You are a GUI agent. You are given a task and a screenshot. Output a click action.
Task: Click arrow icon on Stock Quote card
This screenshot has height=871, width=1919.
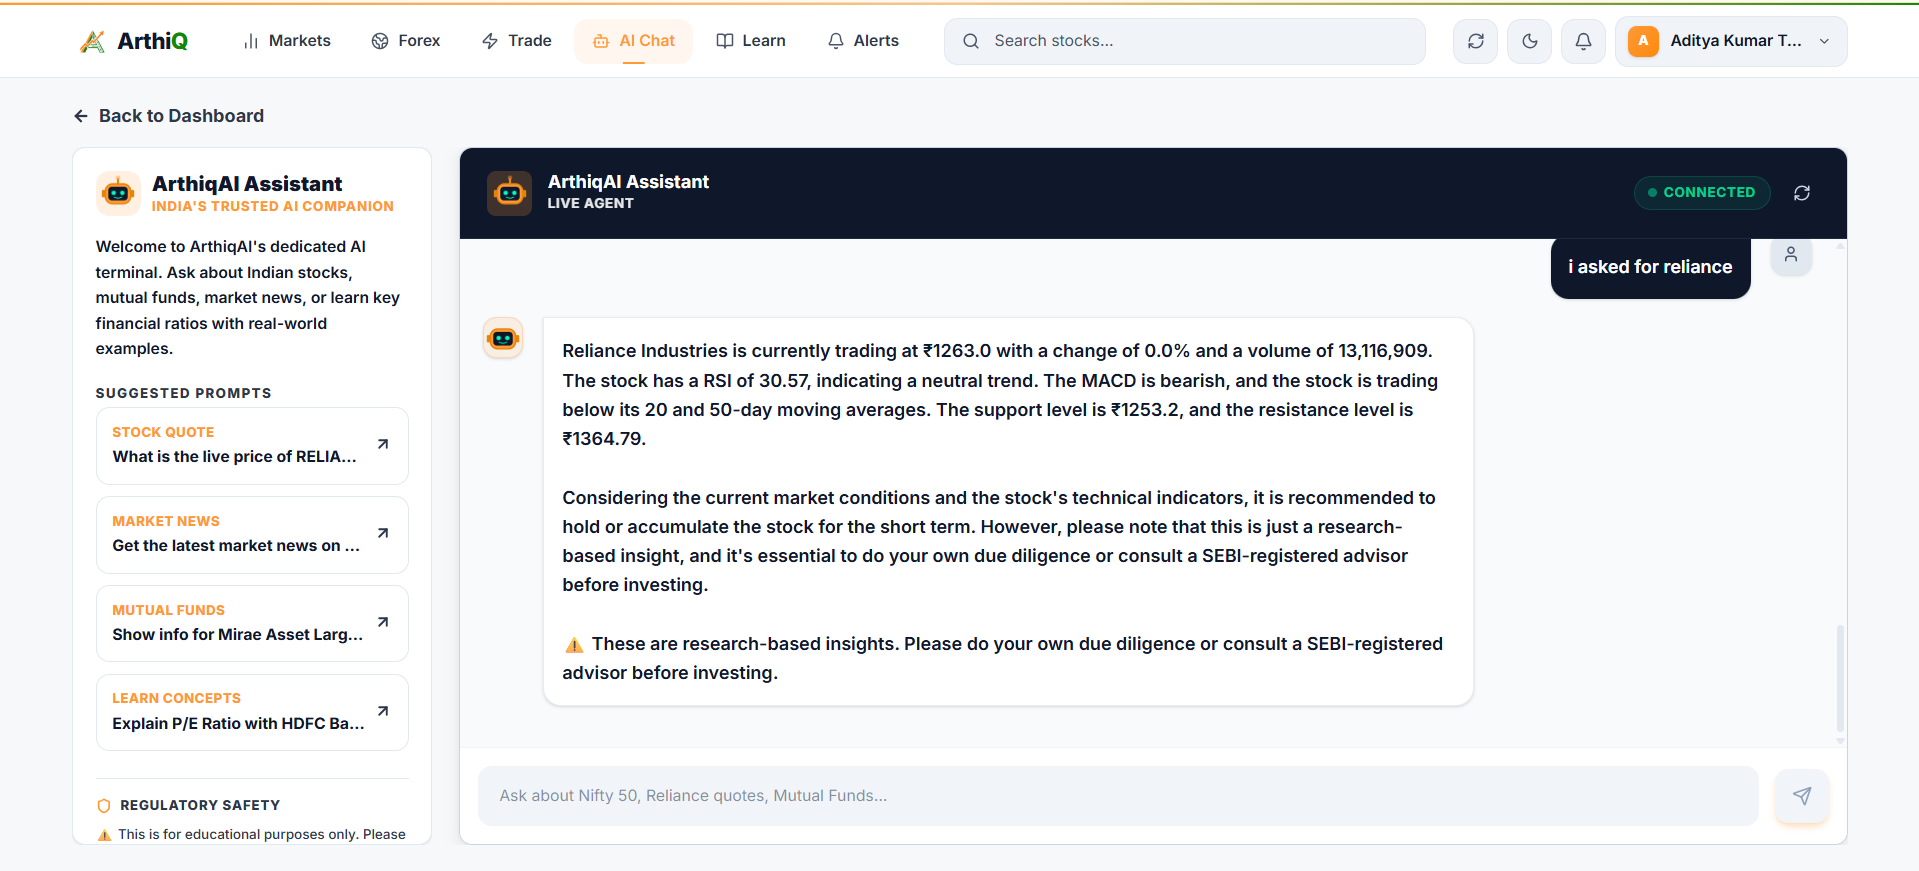coord(383,444)
